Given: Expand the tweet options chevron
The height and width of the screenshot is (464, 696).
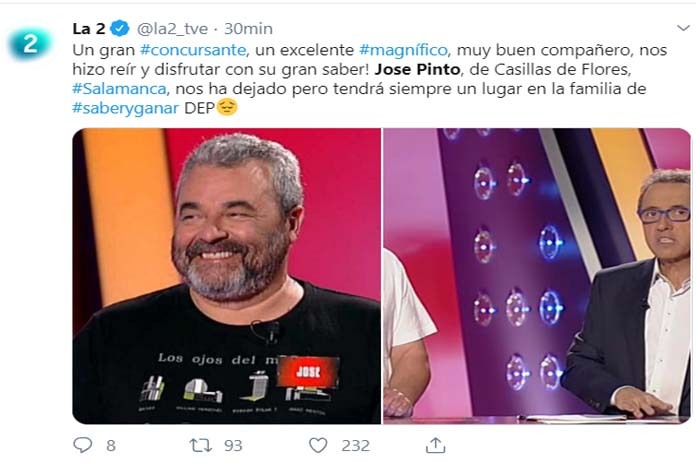Looking at the screenshot, I should (x=684, y=28).
